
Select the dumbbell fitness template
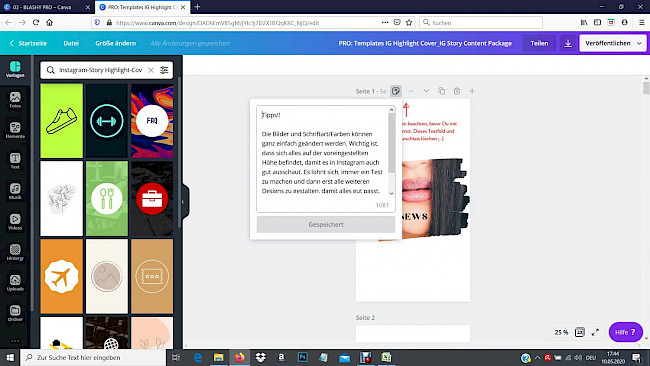click(x=107, y=121)
